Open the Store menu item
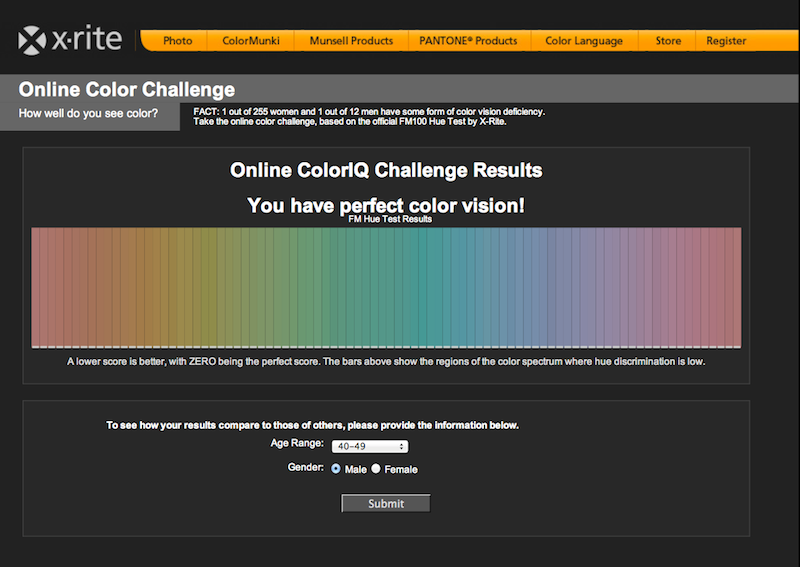Image resolution: width=800 pixels, height=567 pixels. (x=668, y=41)
